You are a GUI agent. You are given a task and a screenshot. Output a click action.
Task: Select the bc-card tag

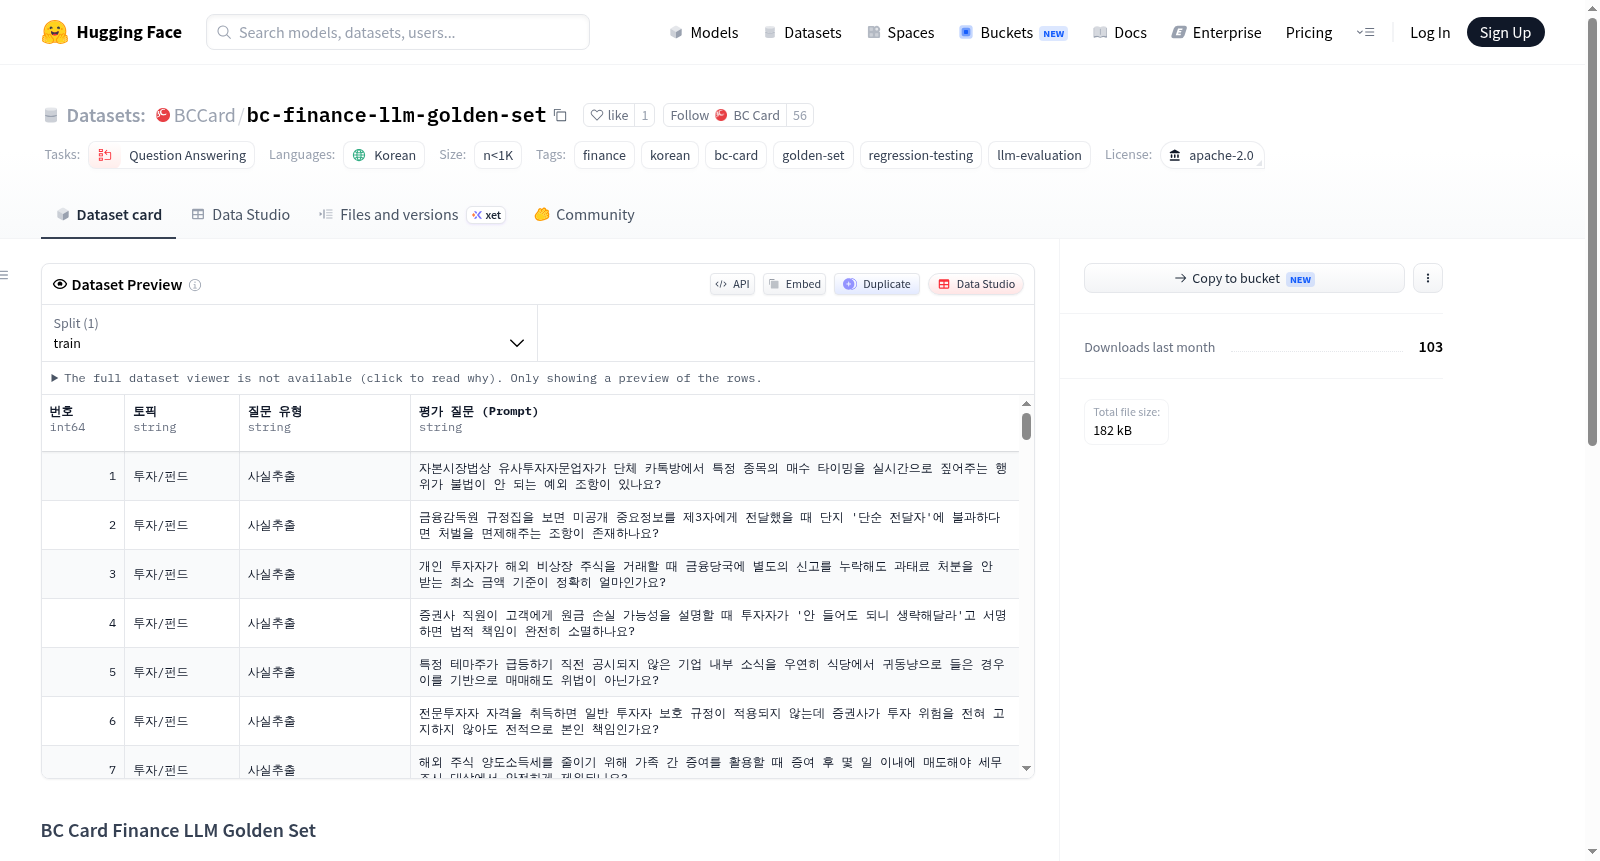coord(736,155)
